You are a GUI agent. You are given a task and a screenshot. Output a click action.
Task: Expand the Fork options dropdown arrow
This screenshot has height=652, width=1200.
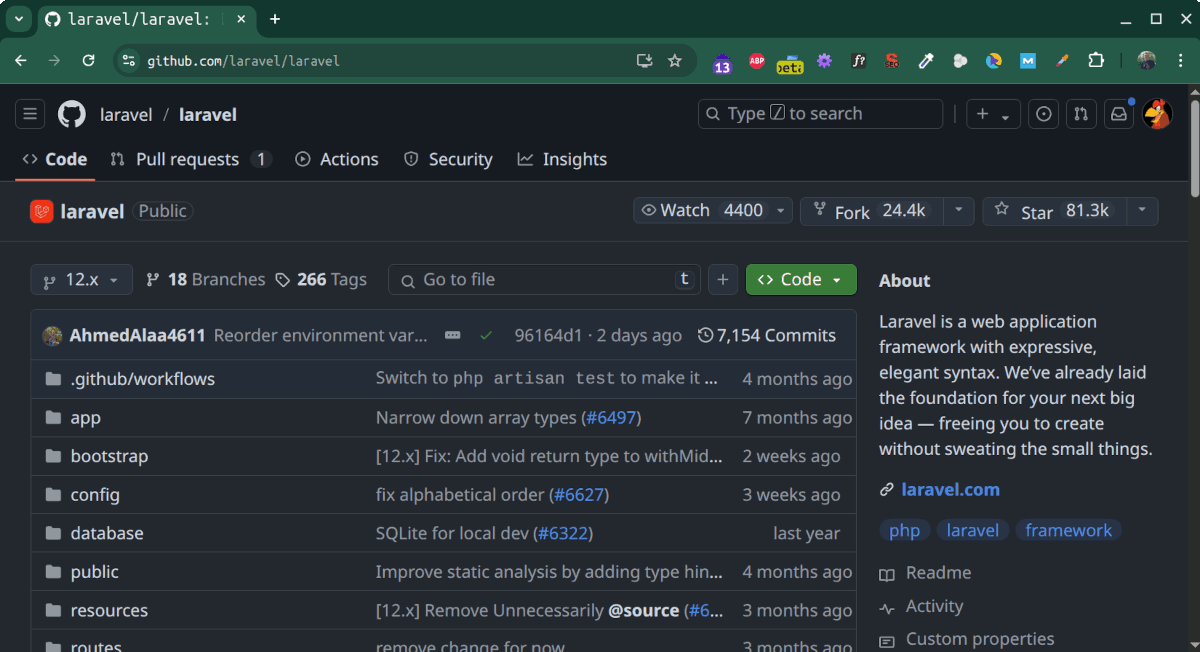click(x=958, y=211)
